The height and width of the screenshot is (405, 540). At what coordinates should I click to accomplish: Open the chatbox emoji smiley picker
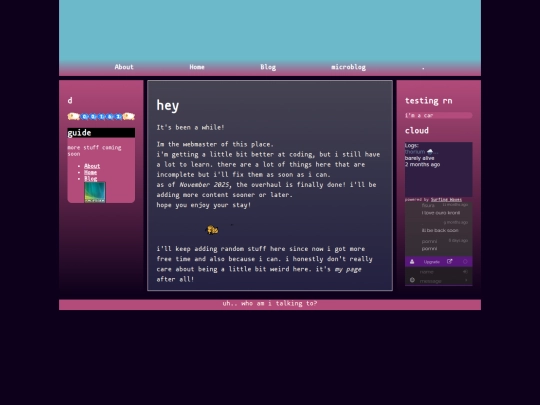(412, 280)
